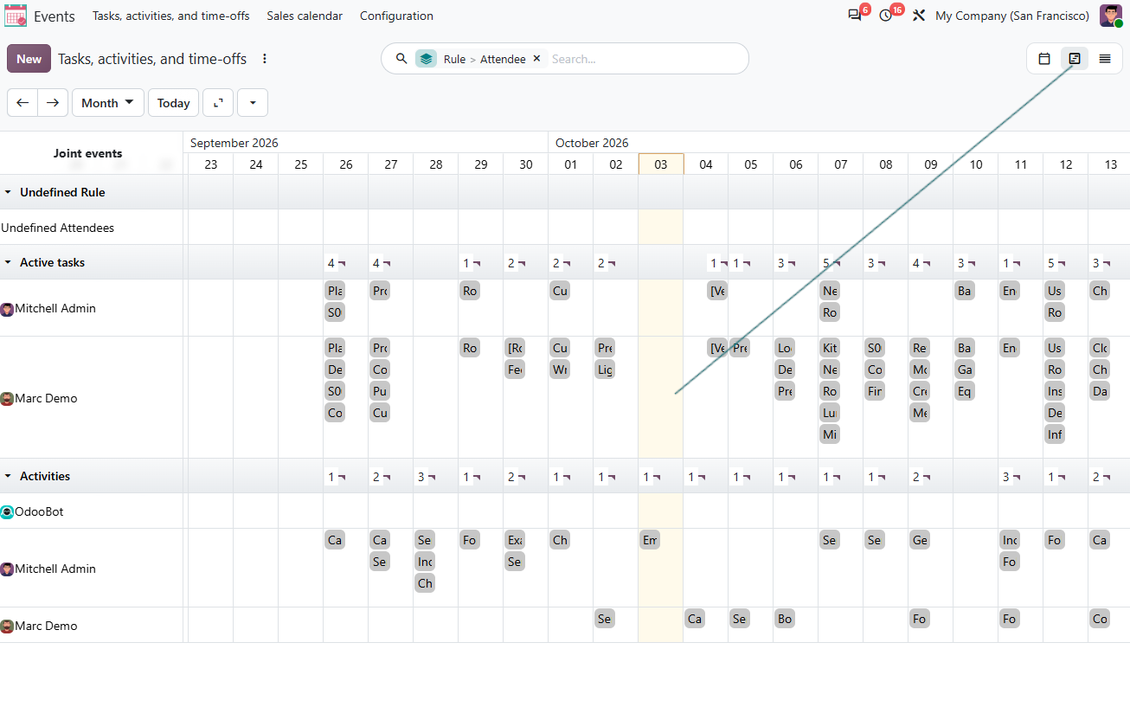Viewport: 1130px width, 707px height.
Task: Open the Month scale dropdown
Action: pos(108,102)
